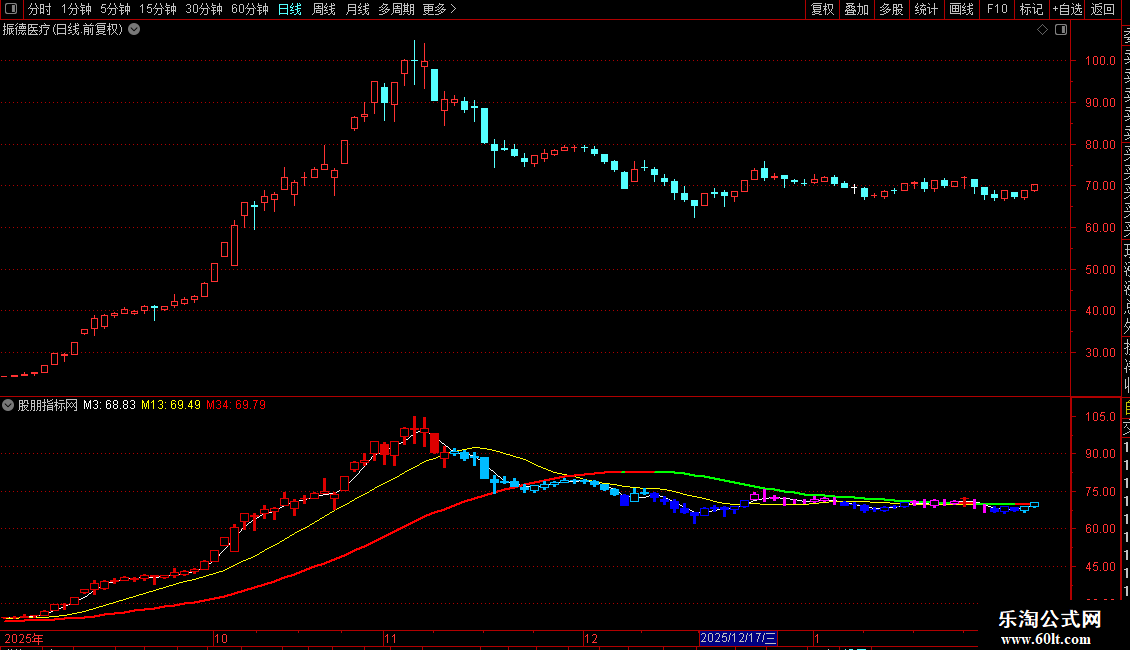1130x650 pixels.
Task: Toggle the side panel icon at top-left
Action: coord(11,9)
